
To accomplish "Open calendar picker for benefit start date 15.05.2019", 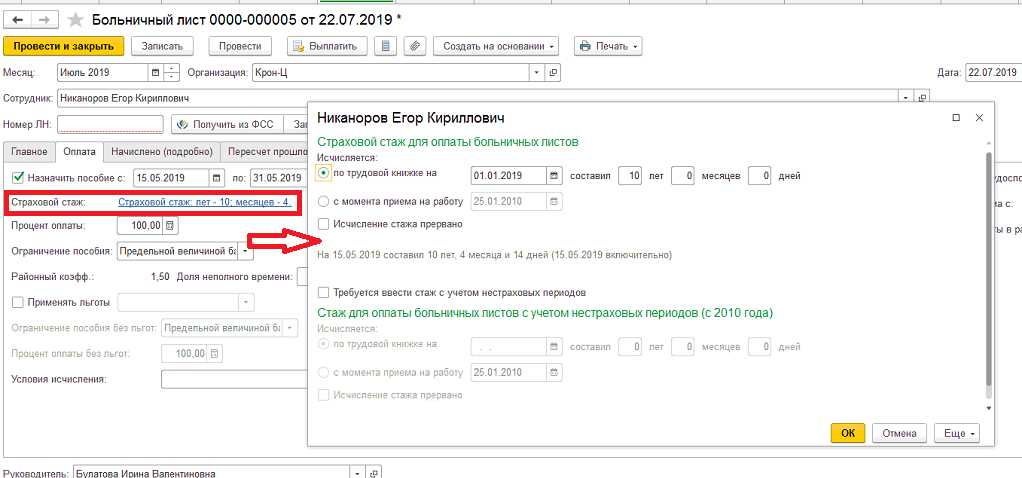I will tap(217, 177).
